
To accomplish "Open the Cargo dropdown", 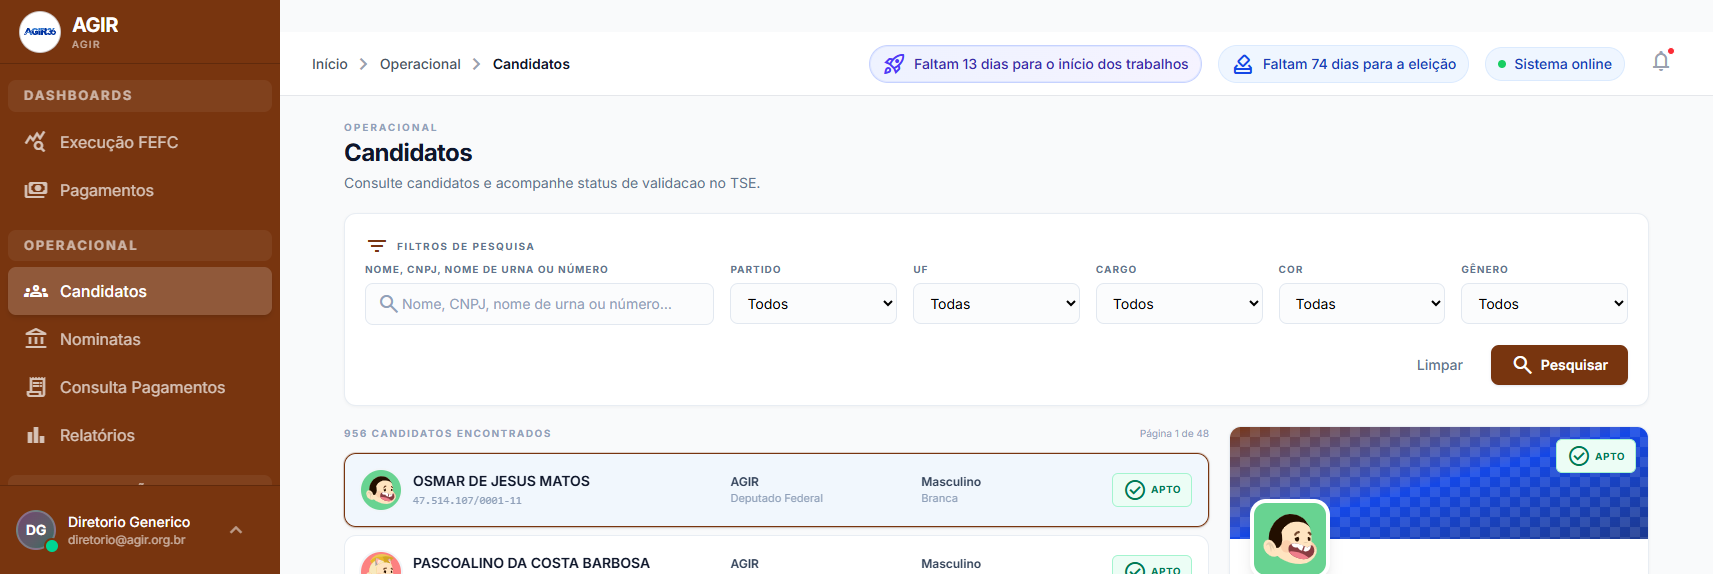I will point(1179,304).
